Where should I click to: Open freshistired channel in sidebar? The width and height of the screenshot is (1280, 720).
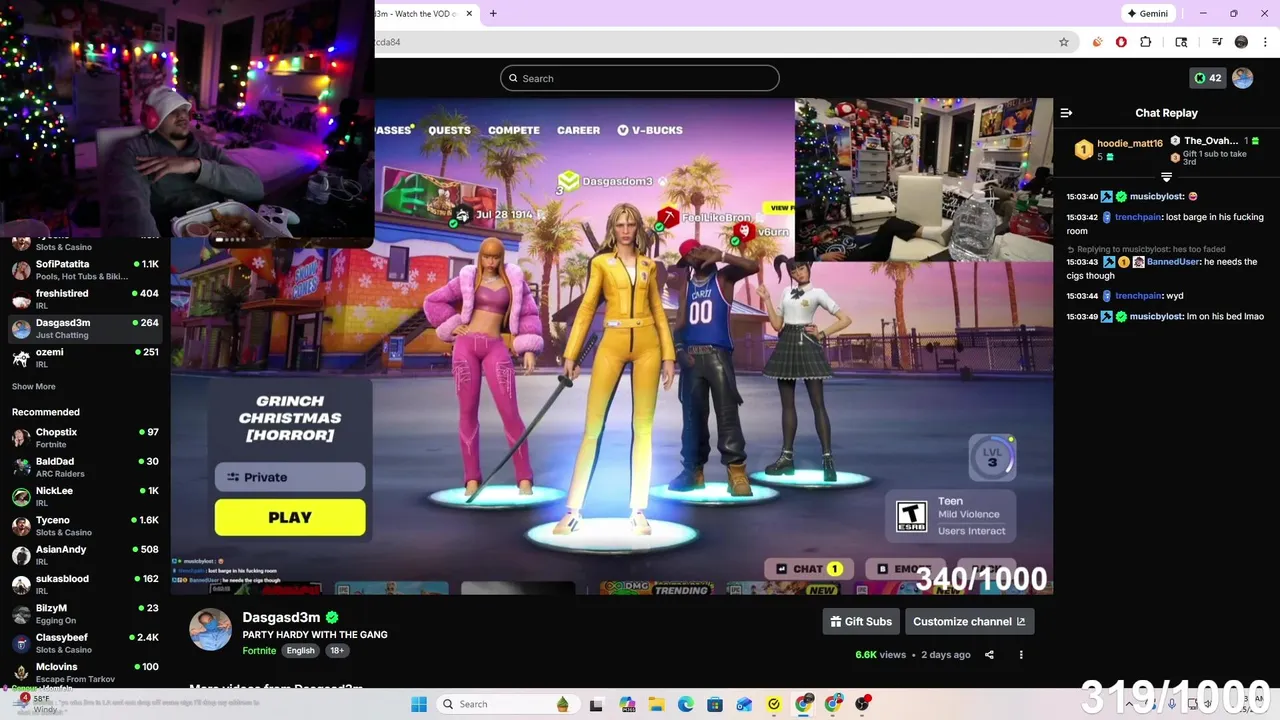[x=85, y=299]
